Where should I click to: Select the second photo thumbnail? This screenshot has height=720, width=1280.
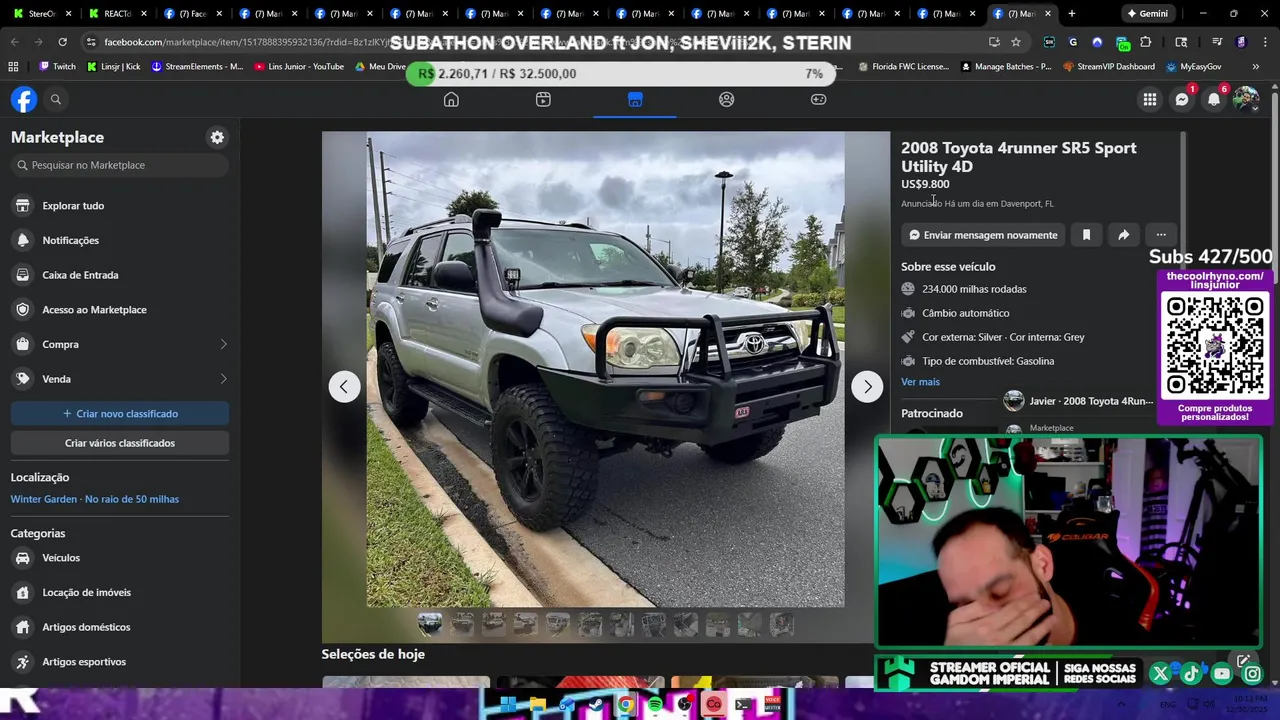[x=462, y=624]
